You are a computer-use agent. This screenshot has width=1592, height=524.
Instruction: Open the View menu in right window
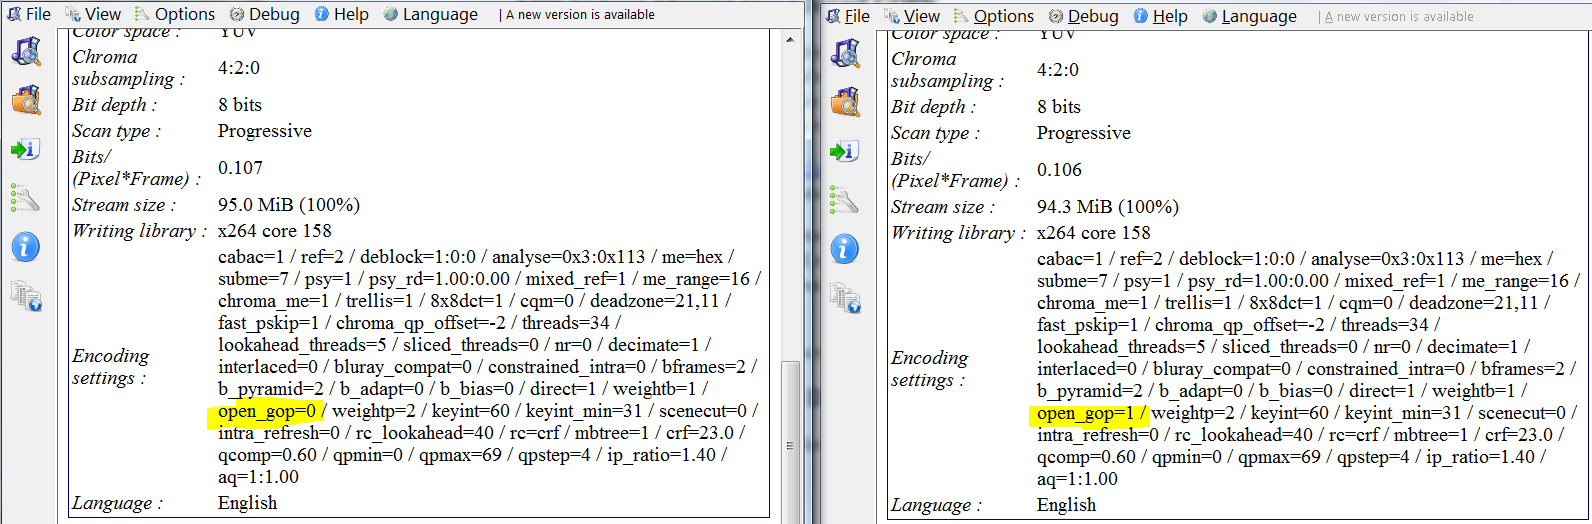click(x=912, y=16)
